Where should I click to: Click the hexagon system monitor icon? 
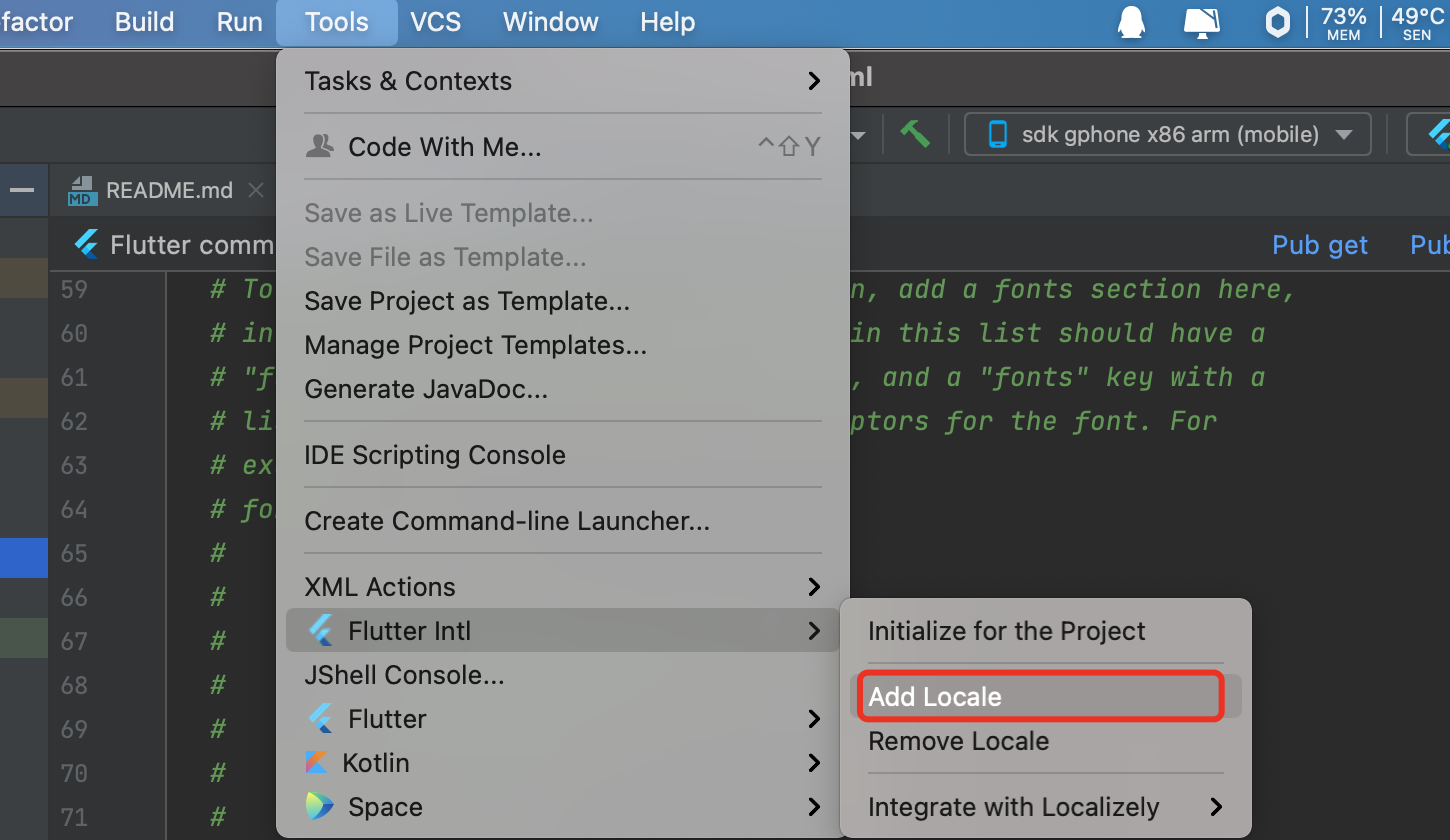(1277, 22)
